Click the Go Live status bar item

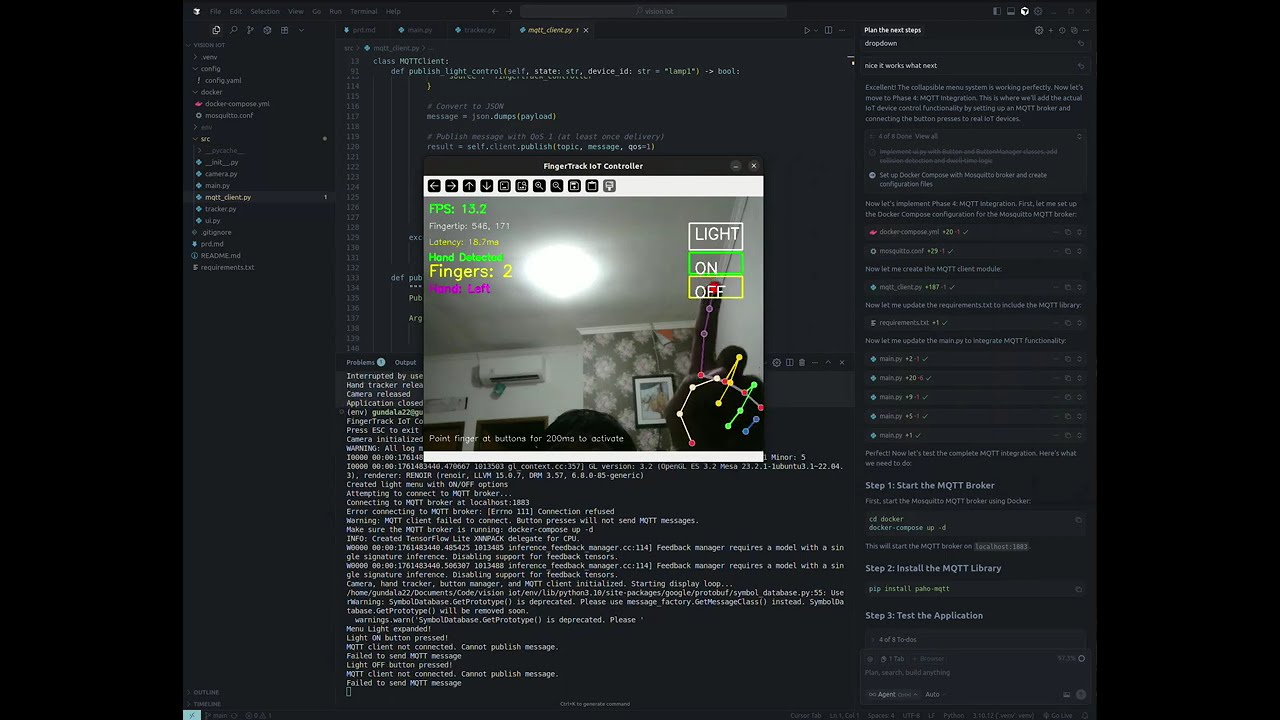tap(1058, 715)
